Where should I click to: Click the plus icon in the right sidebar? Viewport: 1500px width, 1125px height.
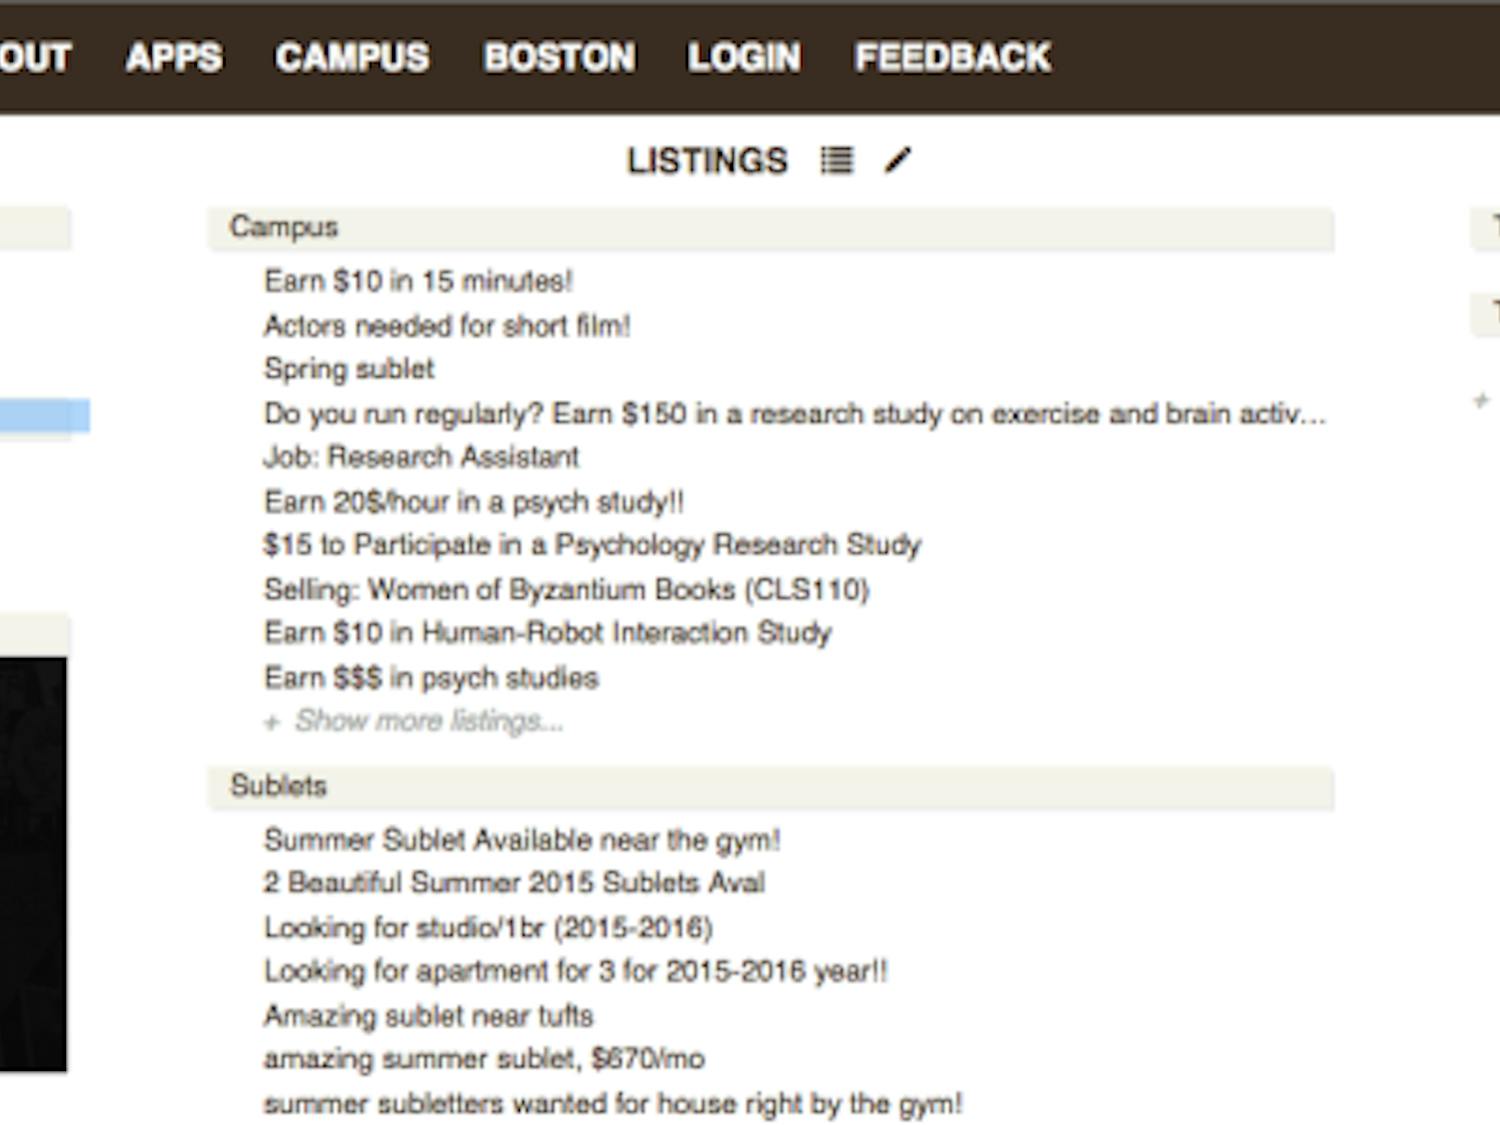[x=1480, y=398]
